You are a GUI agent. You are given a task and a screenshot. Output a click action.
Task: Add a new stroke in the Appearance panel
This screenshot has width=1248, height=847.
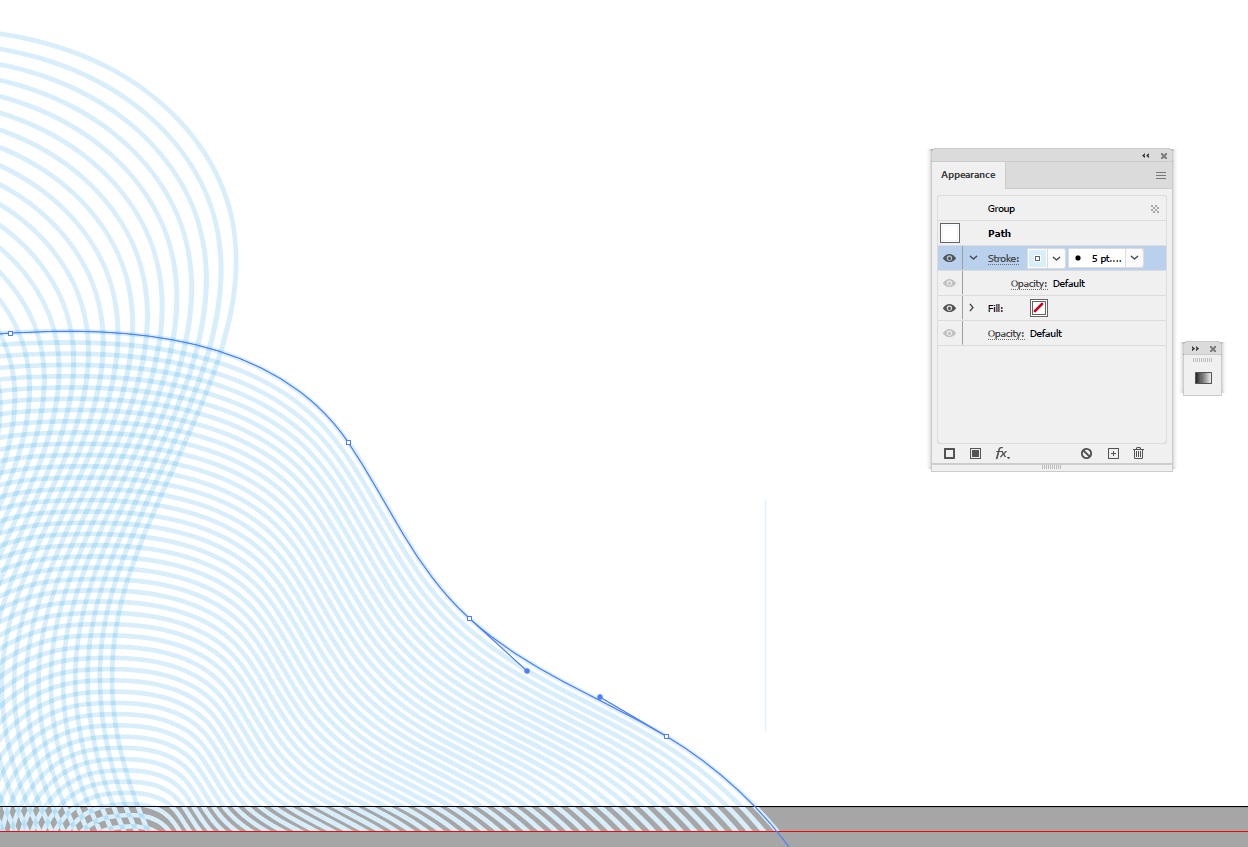coord(949,453)
